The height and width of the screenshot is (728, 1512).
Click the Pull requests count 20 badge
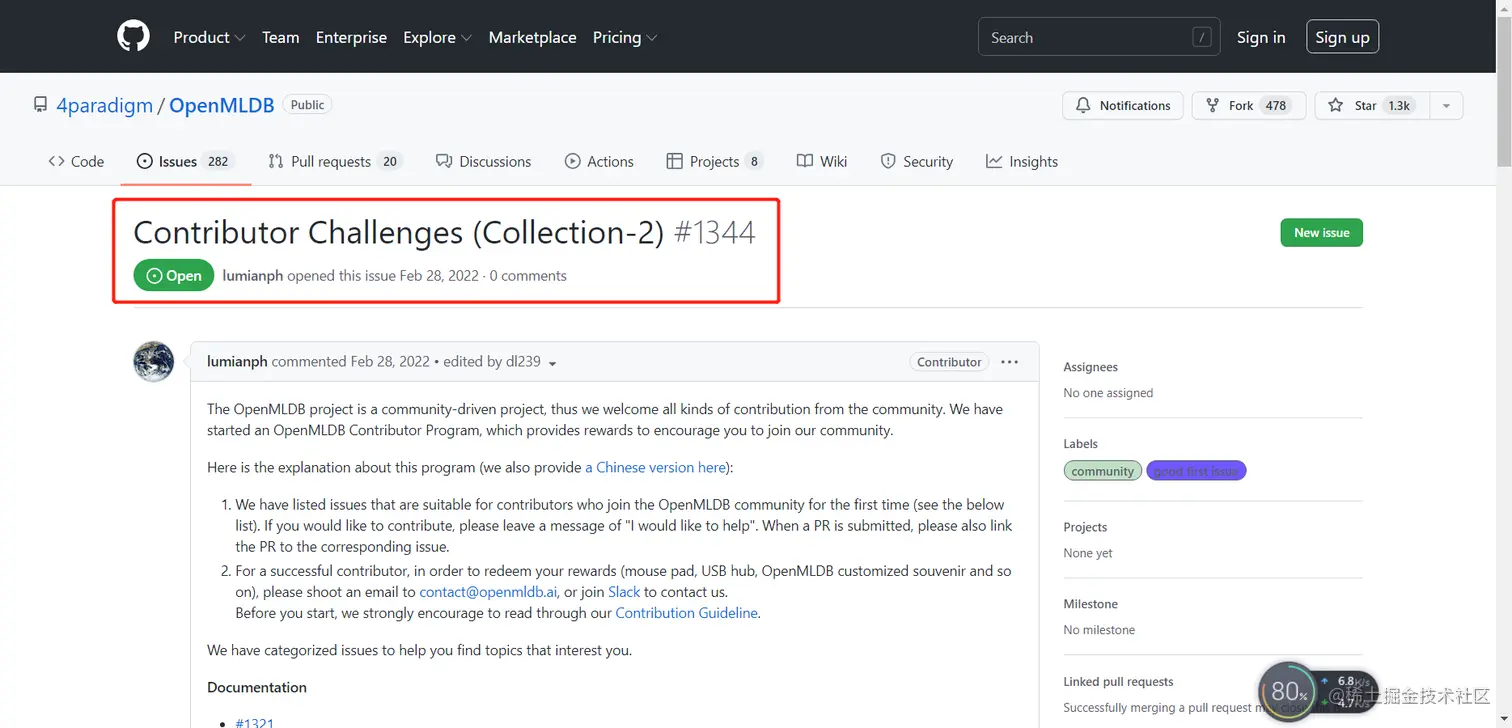pos(390,161)
